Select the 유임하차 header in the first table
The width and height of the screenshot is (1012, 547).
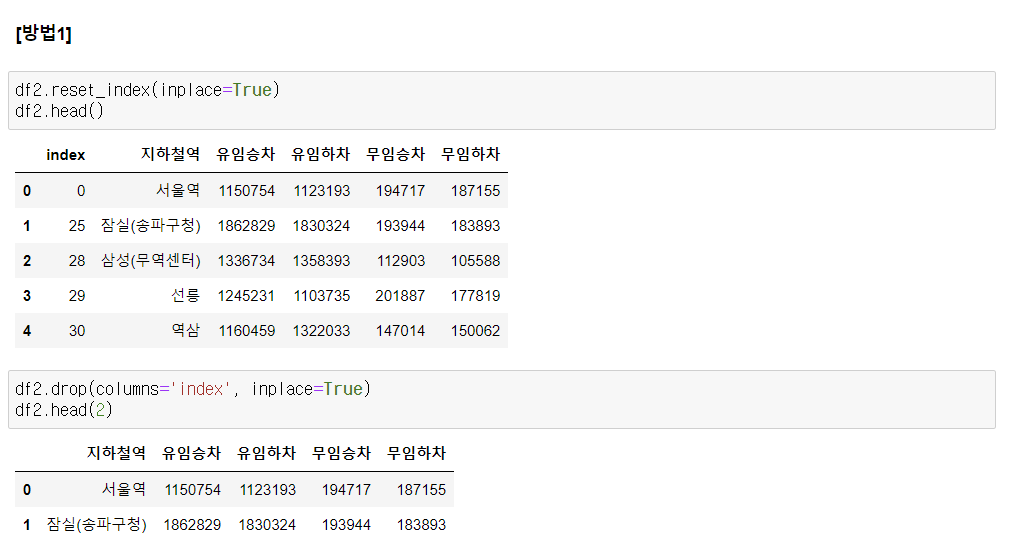click(x=320, y=154)
